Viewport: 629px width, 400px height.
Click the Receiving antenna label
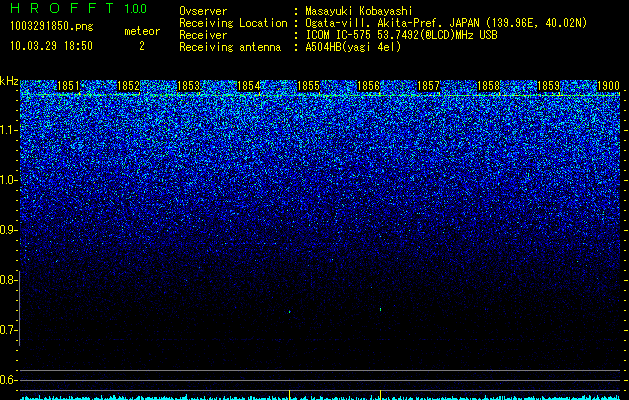(230, 47)
